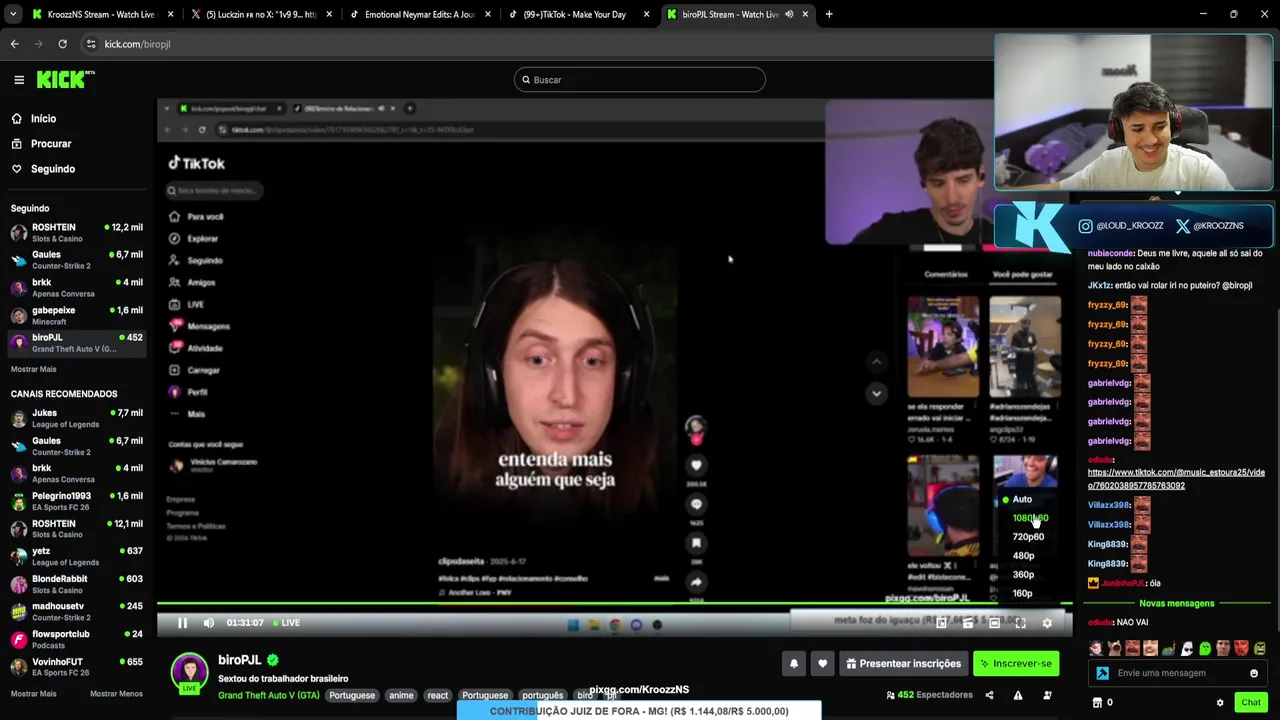Insert the green ghost emote

1205,649
